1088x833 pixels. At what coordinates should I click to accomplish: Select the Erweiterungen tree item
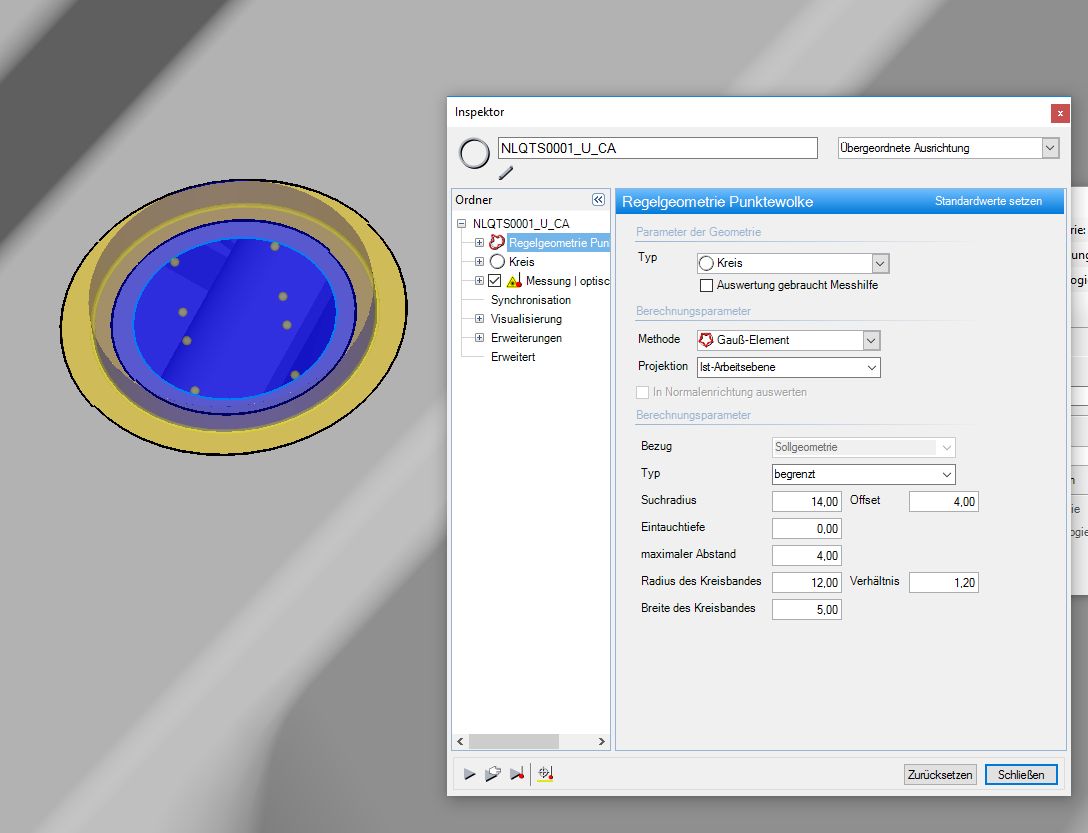526,338
